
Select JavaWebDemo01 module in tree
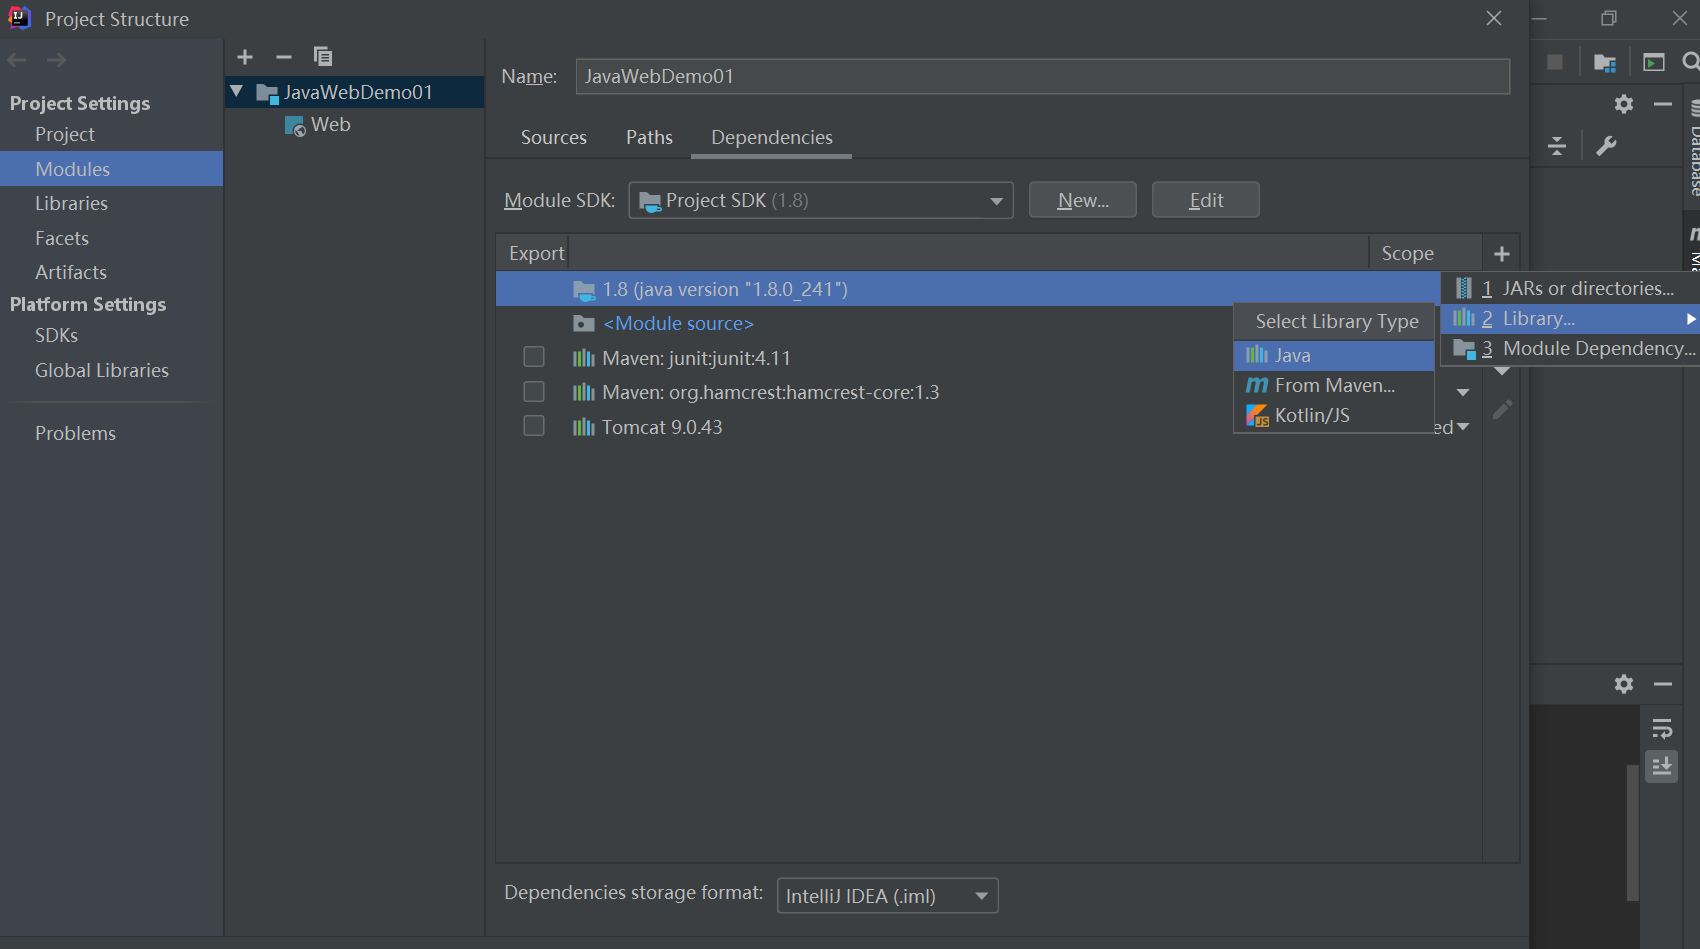357,92
